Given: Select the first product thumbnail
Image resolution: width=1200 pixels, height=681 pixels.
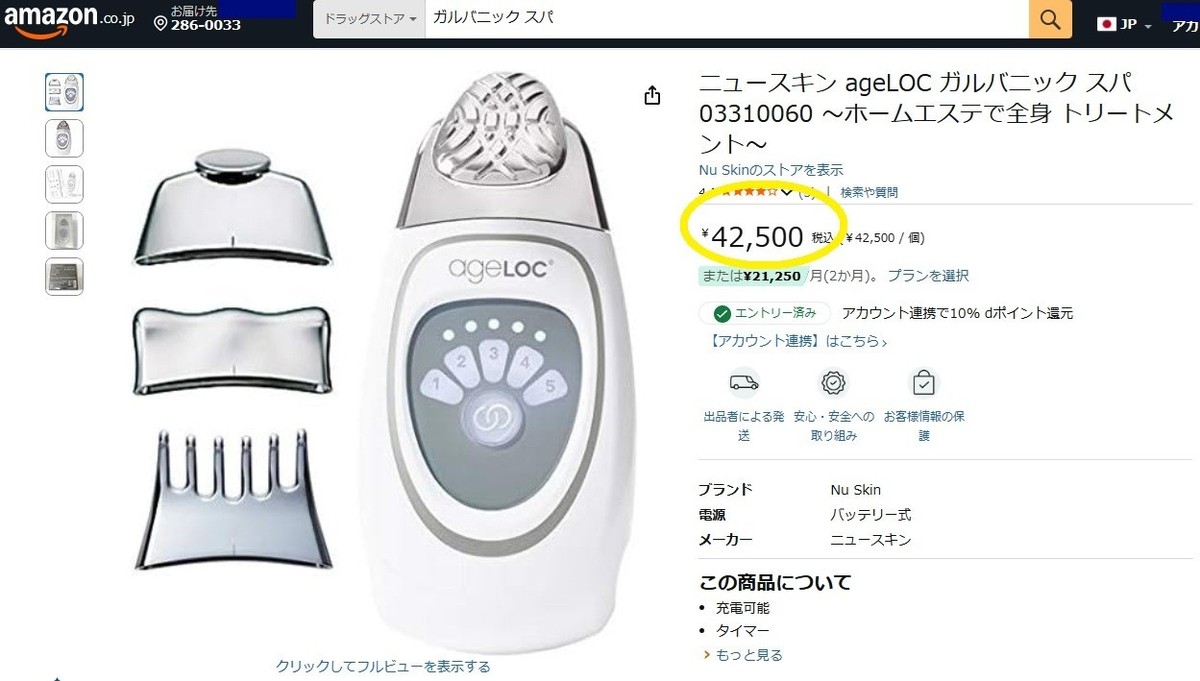Looking at the screenshot, I should [x=64, y=92].
